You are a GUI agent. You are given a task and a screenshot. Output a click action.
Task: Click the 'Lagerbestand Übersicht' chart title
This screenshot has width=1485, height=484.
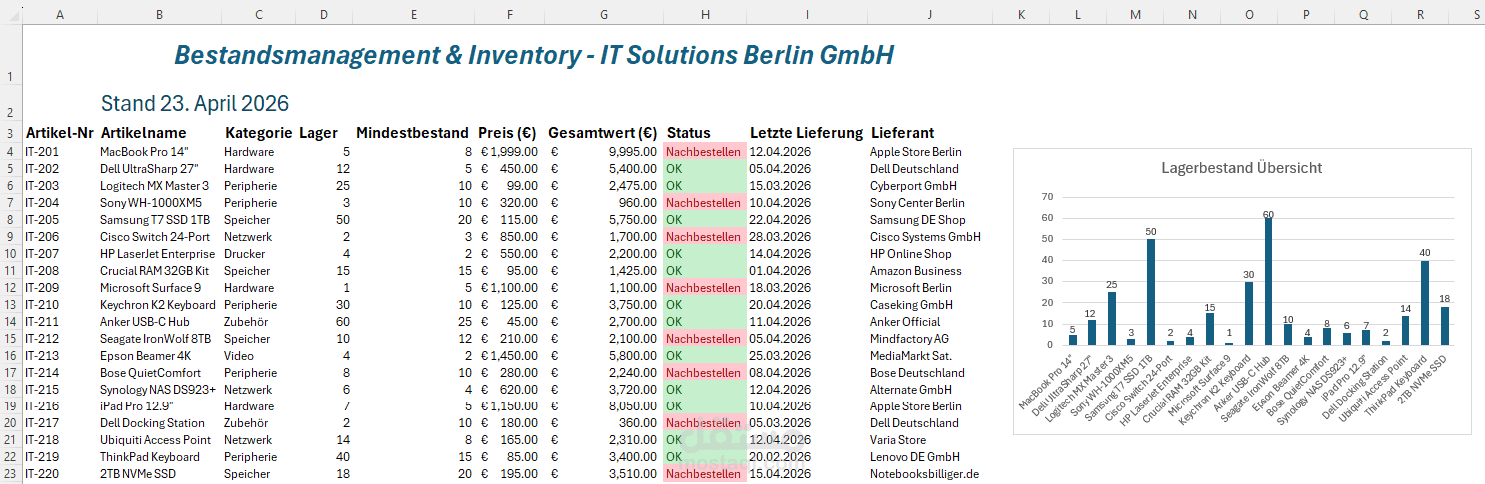pos(1241,168)
